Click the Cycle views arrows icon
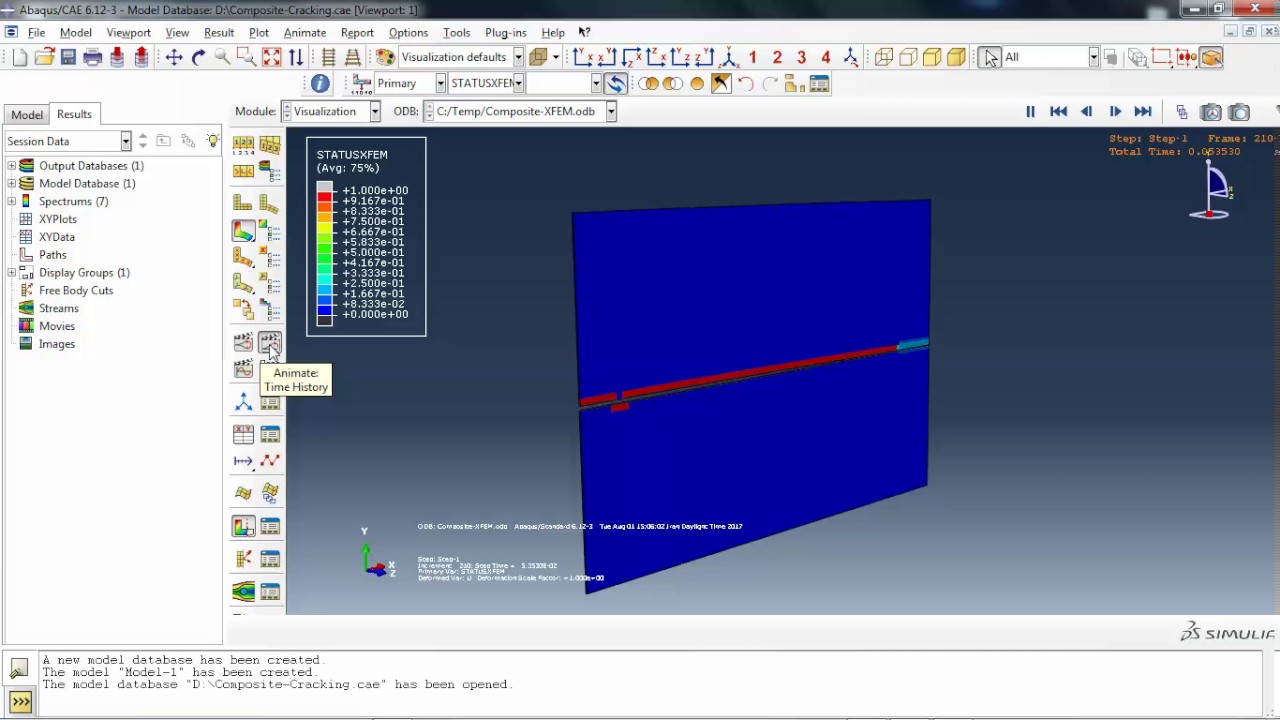 [296, 58]
